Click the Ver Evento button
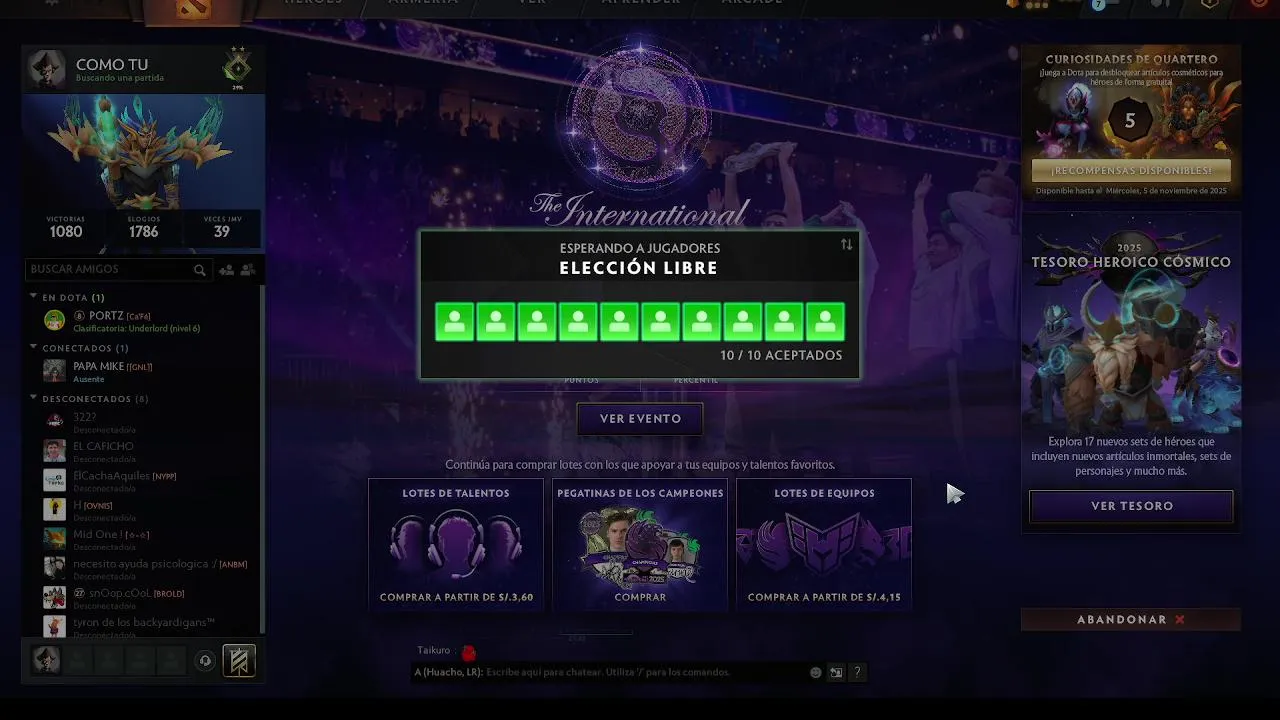1280x720 pixels. [640, 419]
